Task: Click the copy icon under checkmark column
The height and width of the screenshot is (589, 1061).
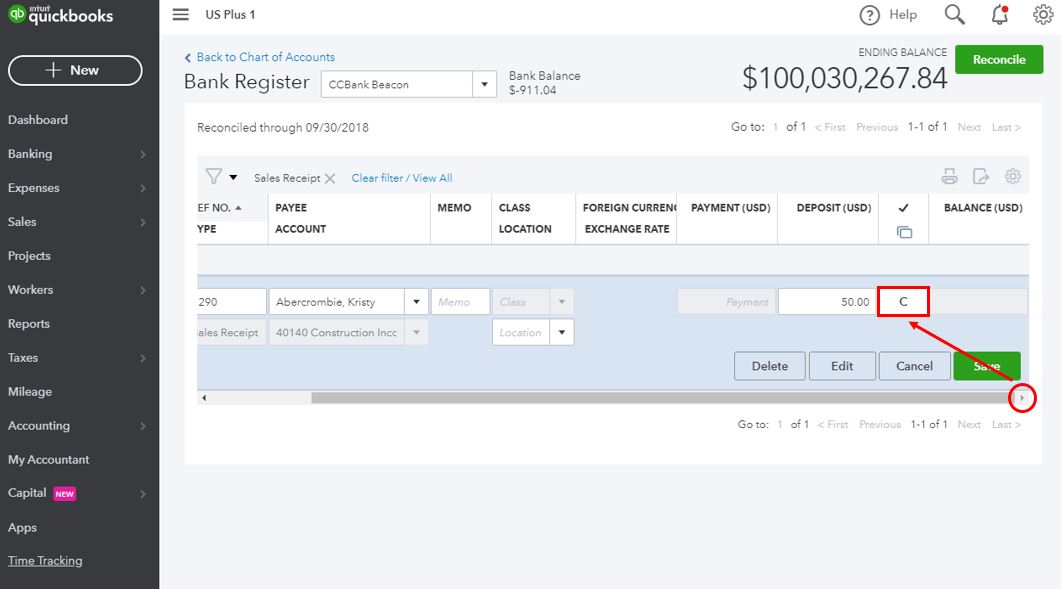Action: (x=904, y=232)
